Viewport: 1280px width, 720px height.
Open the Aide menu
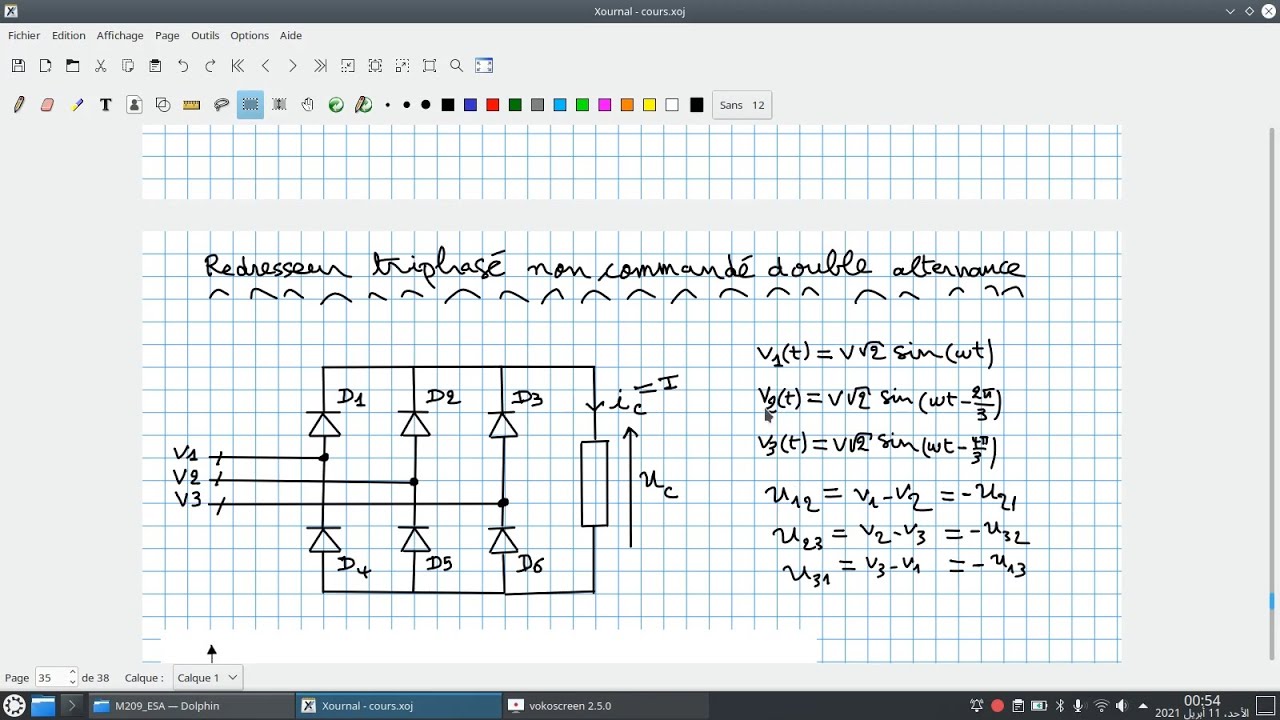point(291,35)
